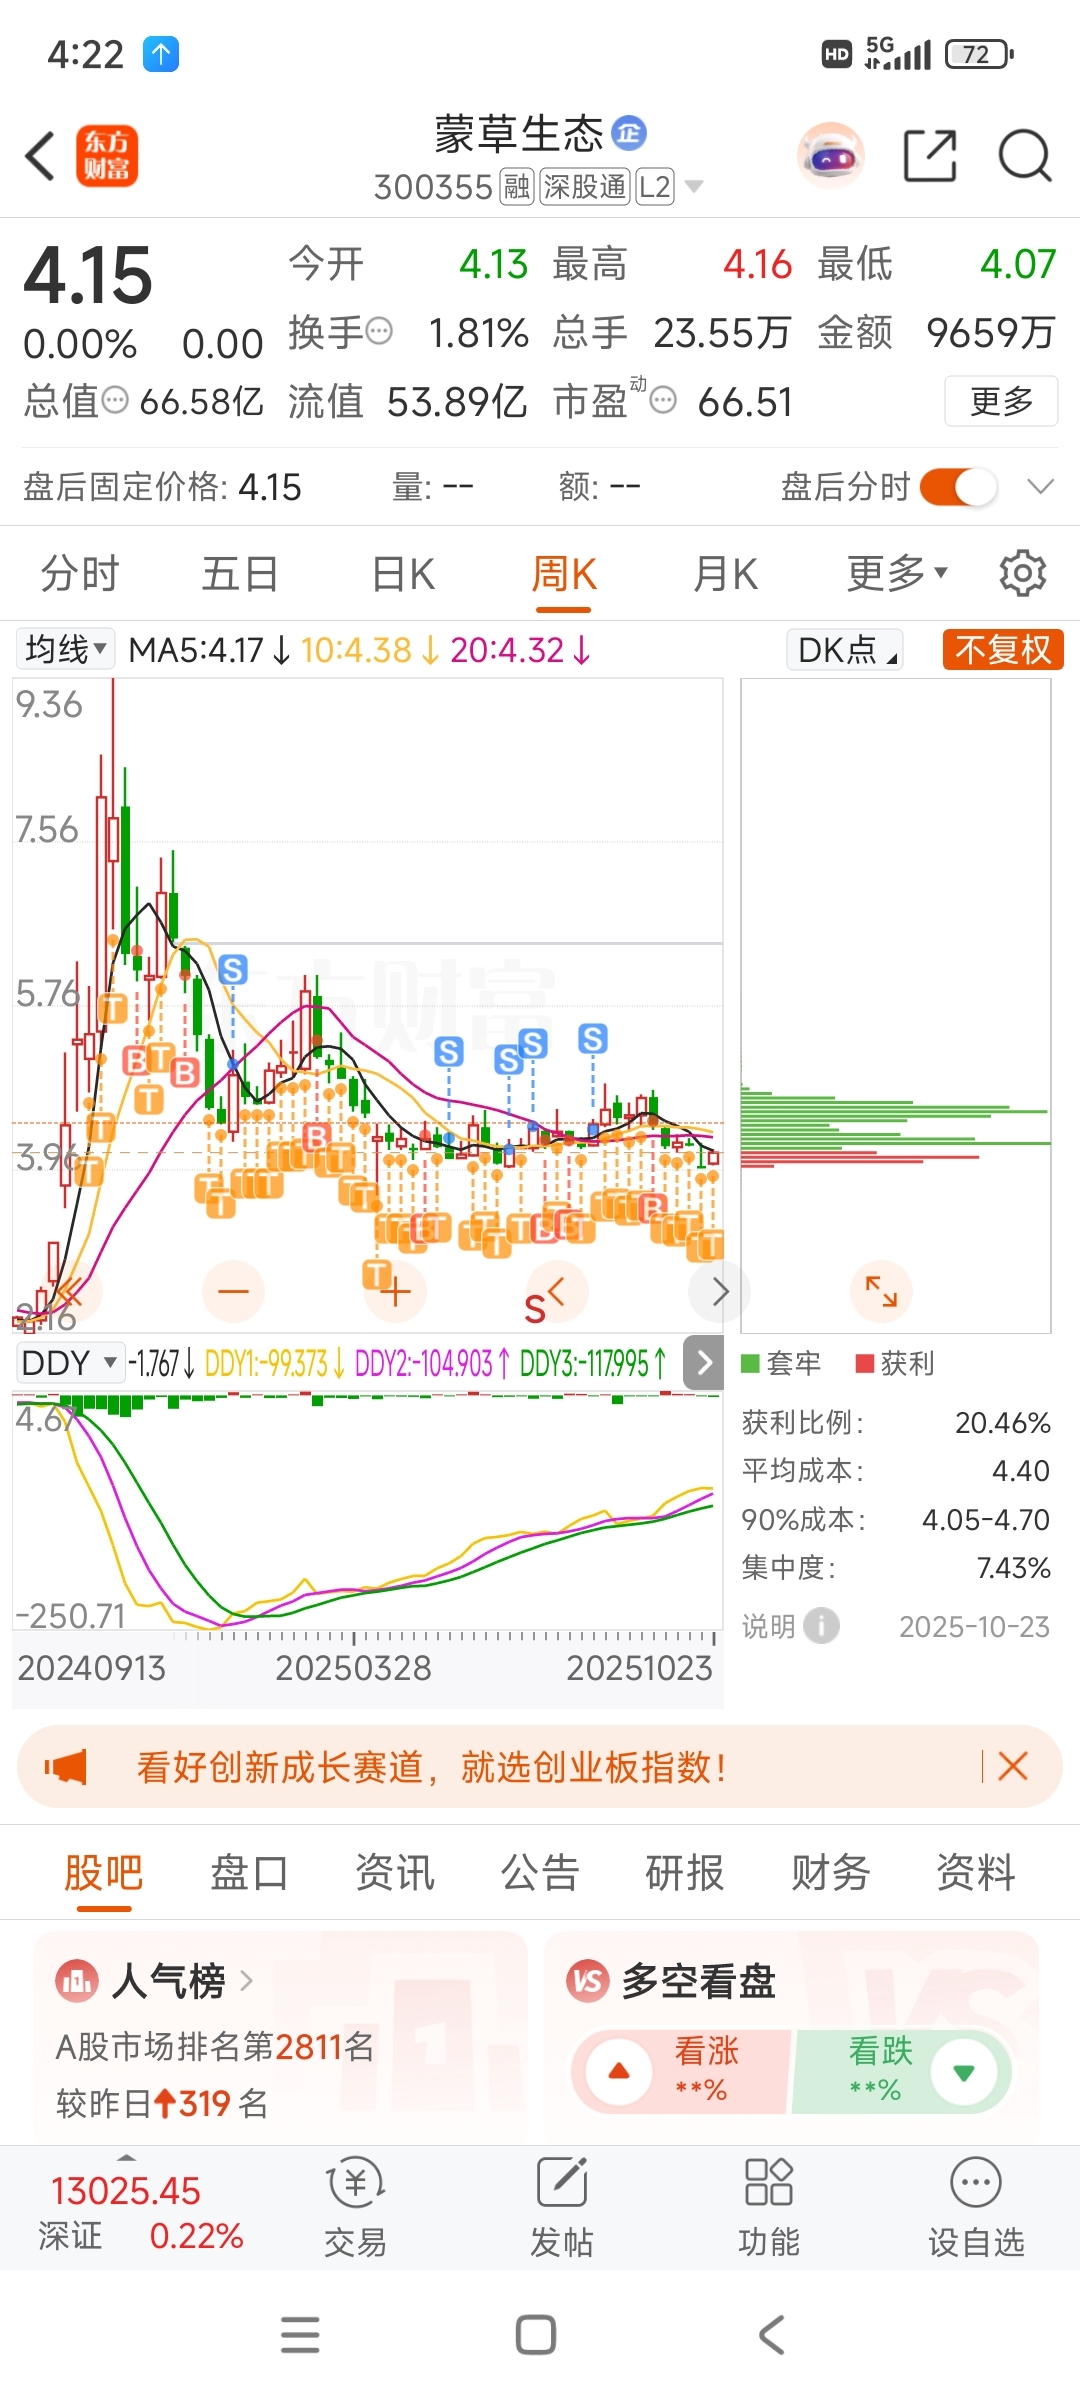Open DDY indicator dropdown
Image resolution: width=1080 pixels, height=2400 pixels.
70,1362
